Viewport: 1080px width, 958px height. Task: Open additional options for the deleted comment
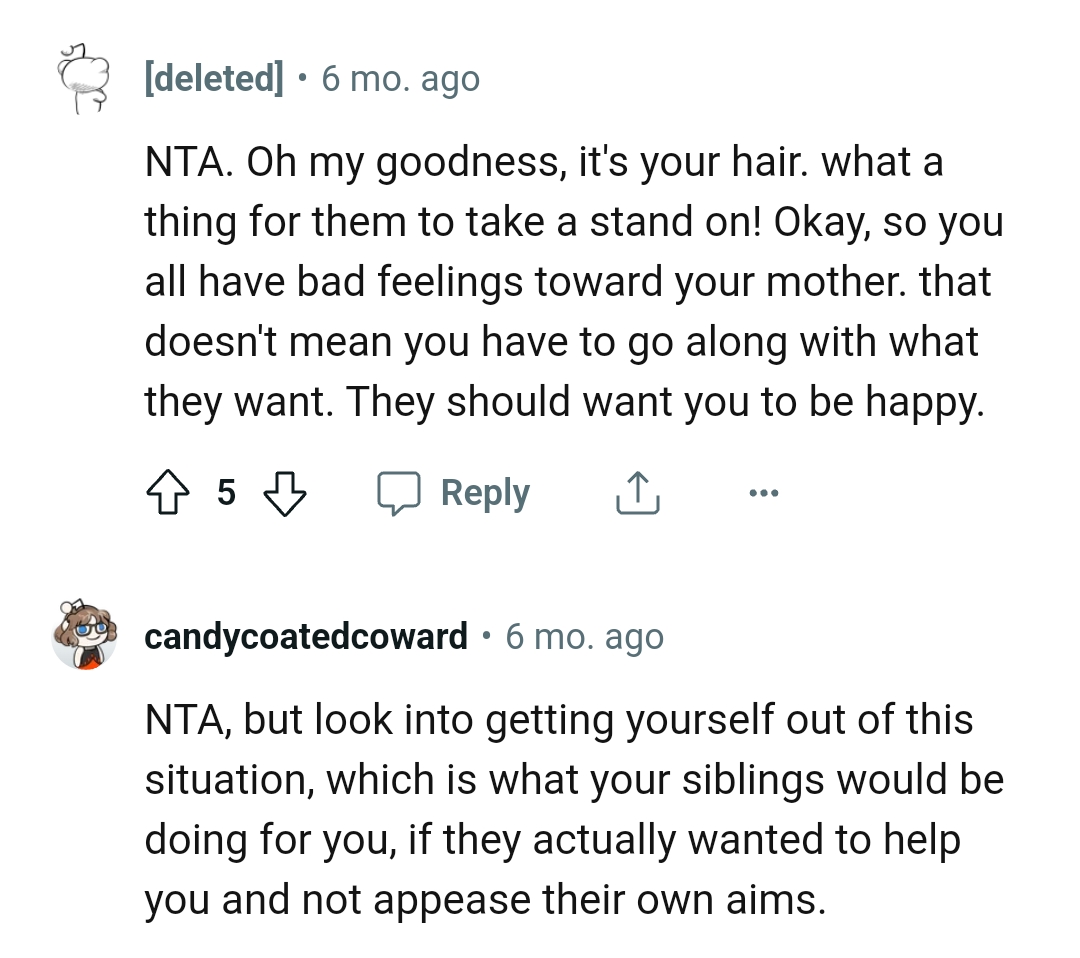[764, 492]
